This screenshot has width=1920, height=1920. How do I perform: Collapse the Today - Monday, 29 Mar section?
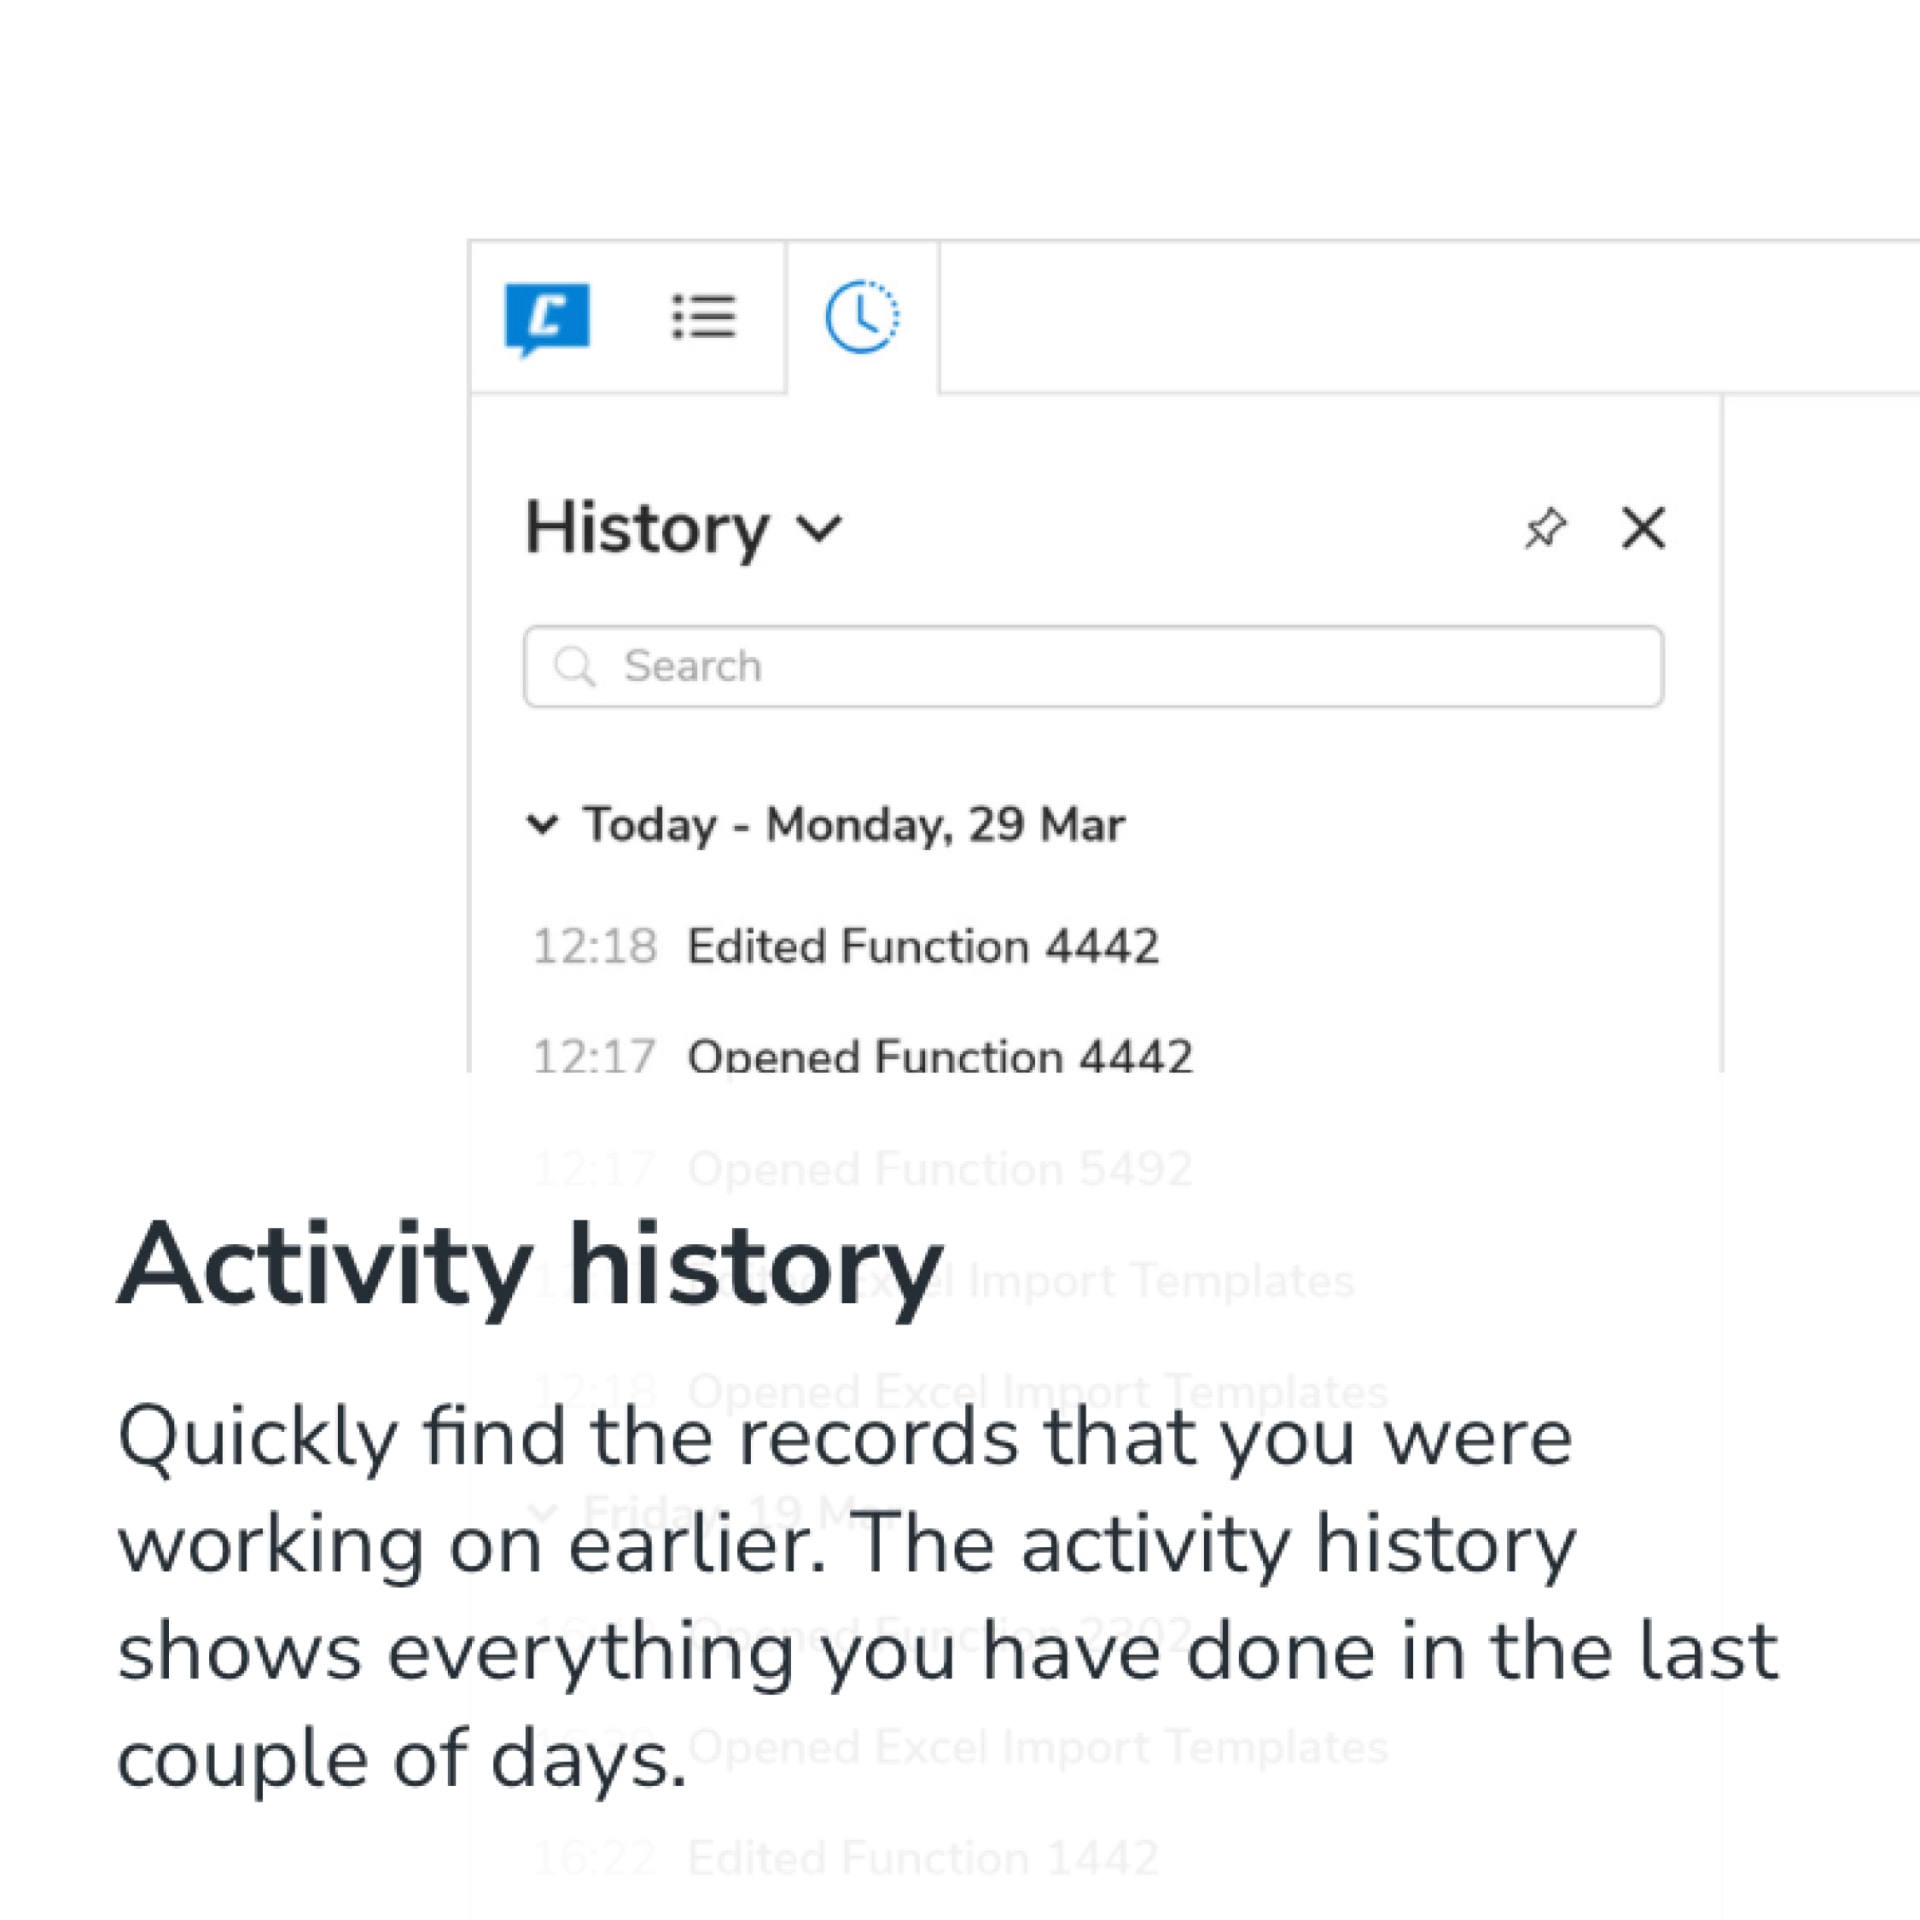click(x=542, y=825)
